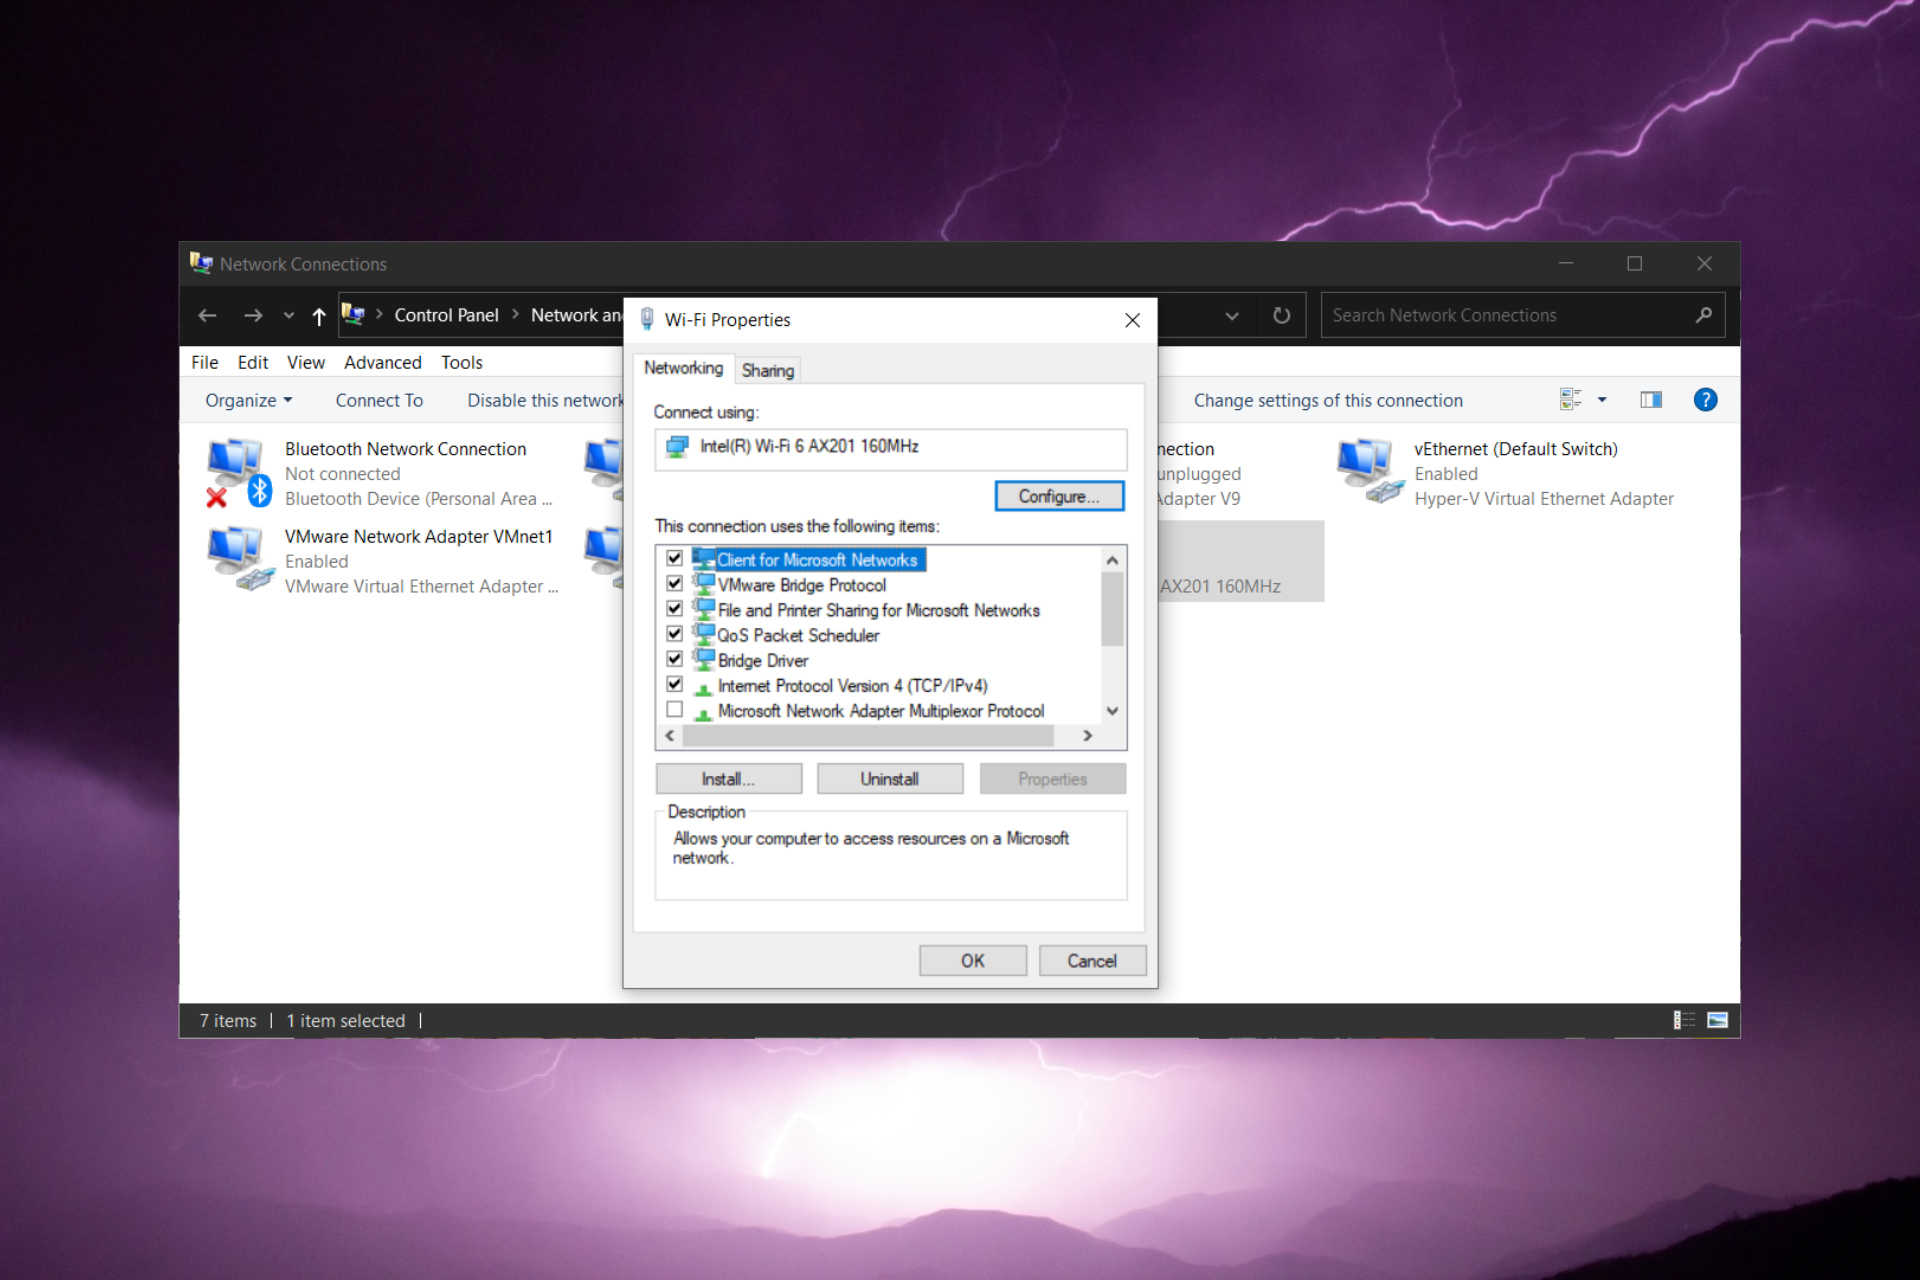Toggle the preview pane icon in the command bar
The image size is (1920, 1280).
click(x=1651, y=400)
